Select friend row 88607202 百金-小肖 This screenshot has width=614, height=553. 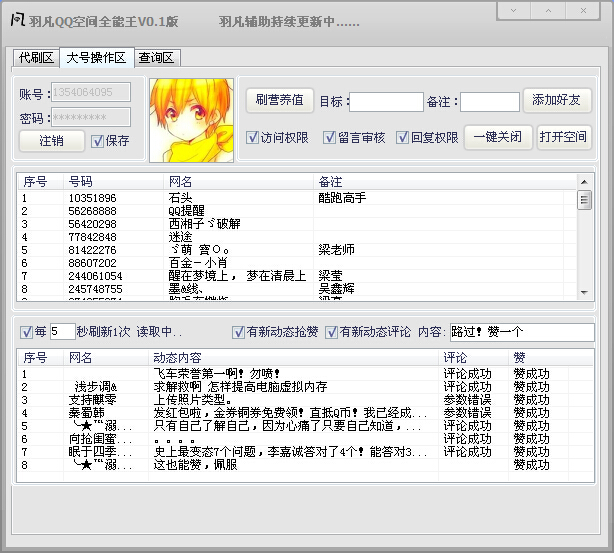pyautogui.click(x=296, y=263)
